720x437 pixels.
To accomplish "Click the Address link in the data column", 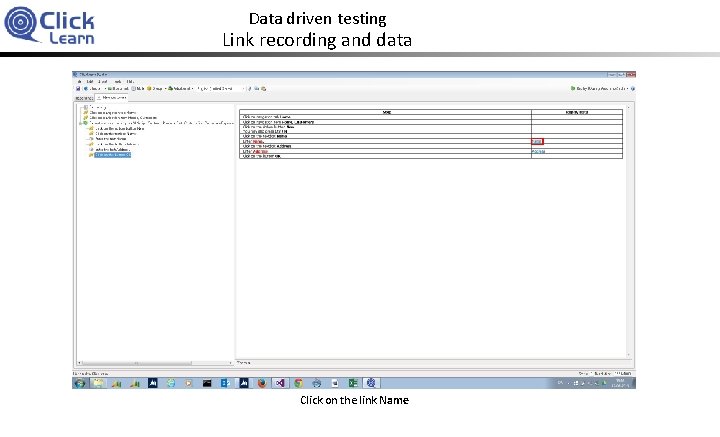I will (539, 151).
